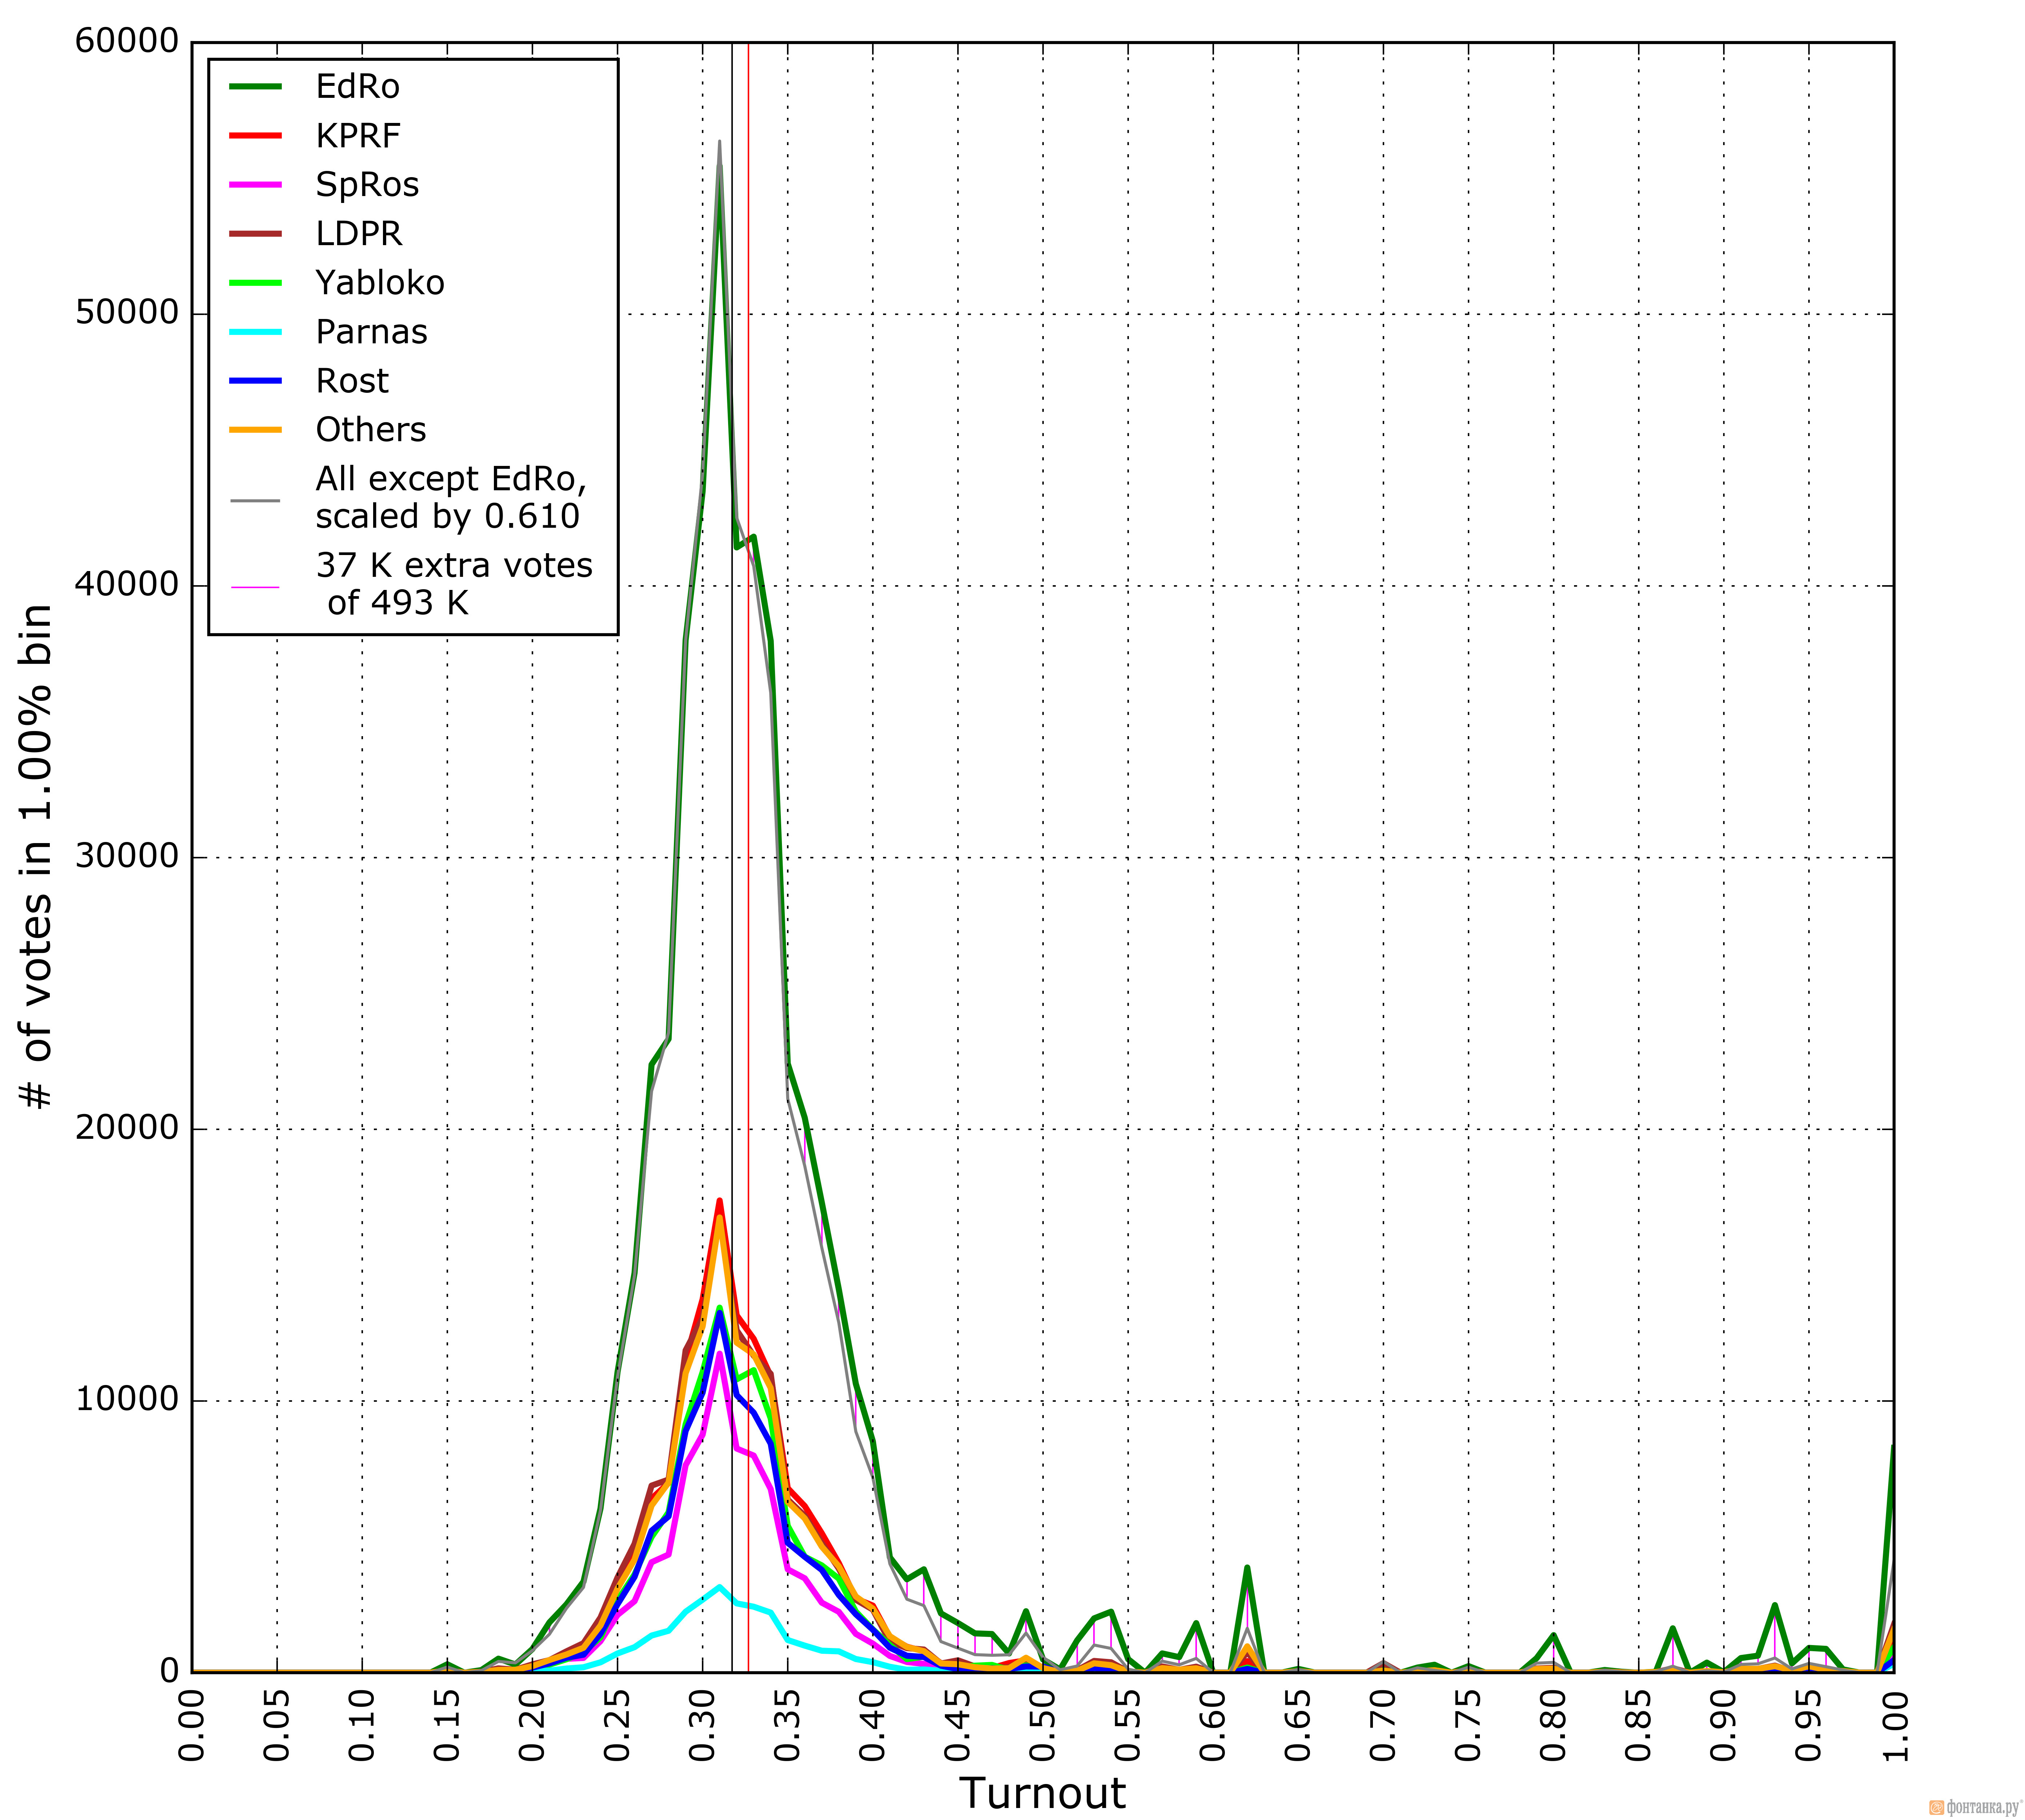
Task: Click 'All except EdRo, scaled by 0.610' legend text
Action: point(451,498)
